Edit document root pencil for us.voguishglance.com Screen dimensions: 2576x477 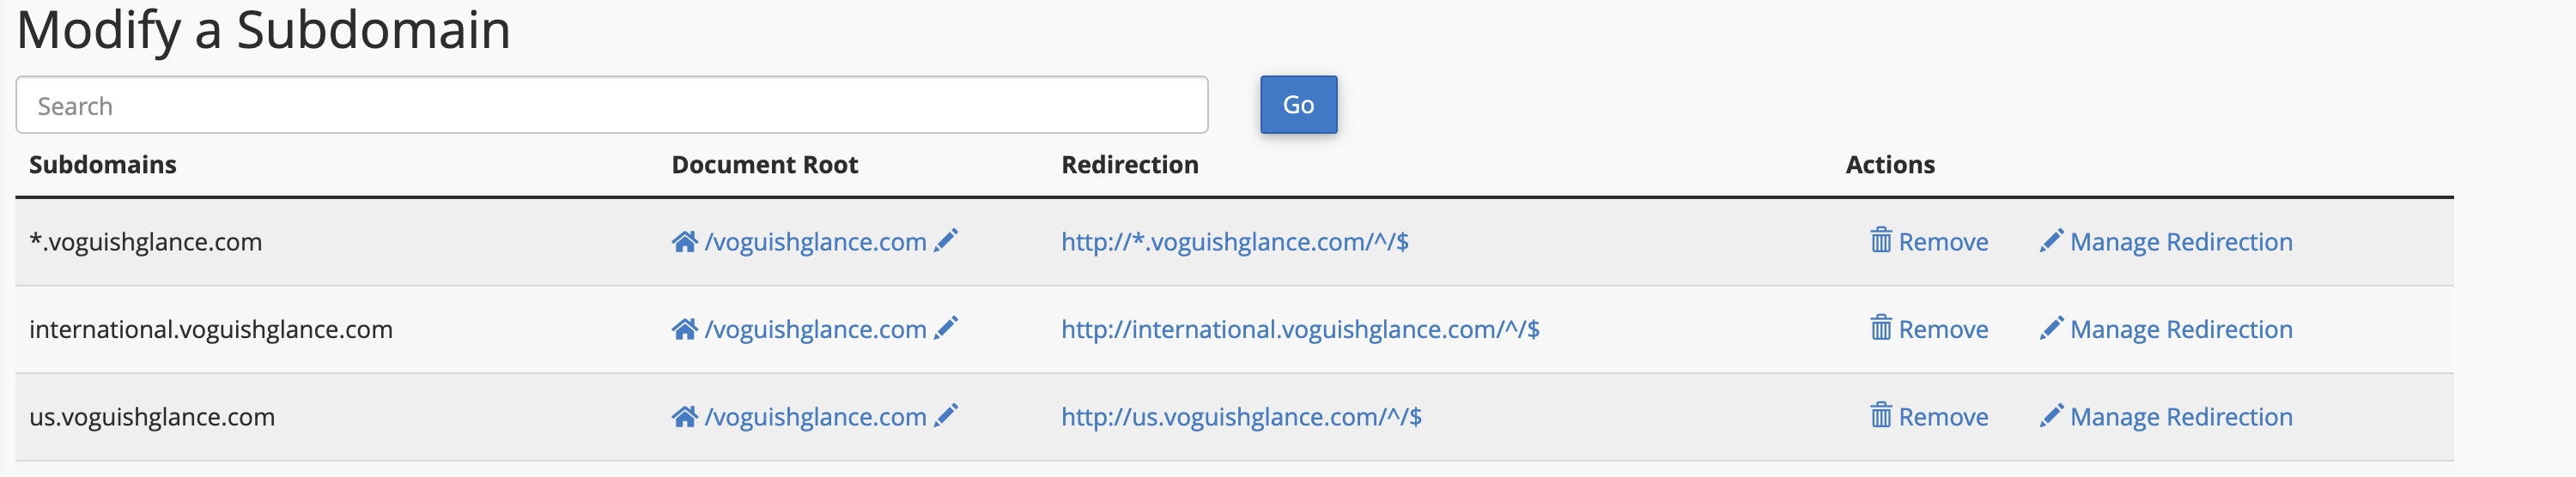[x=946, y=415]
